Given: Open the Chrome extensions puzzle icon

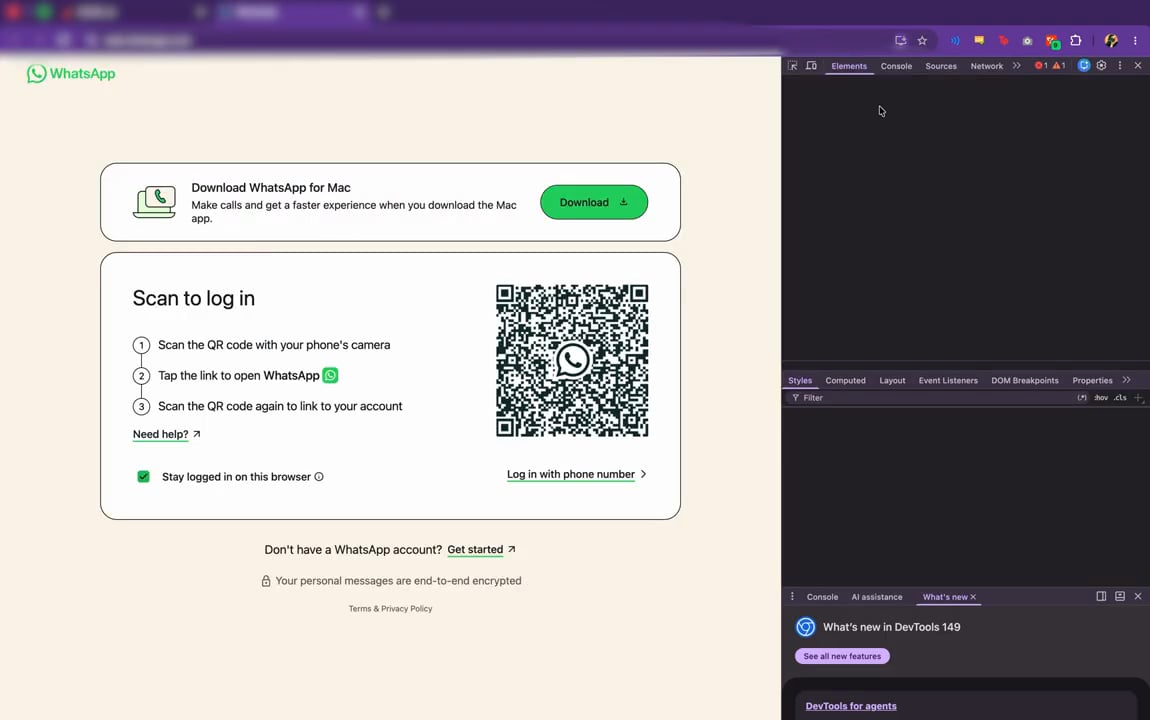Looking at the screenshot, I should [1076, 40].
